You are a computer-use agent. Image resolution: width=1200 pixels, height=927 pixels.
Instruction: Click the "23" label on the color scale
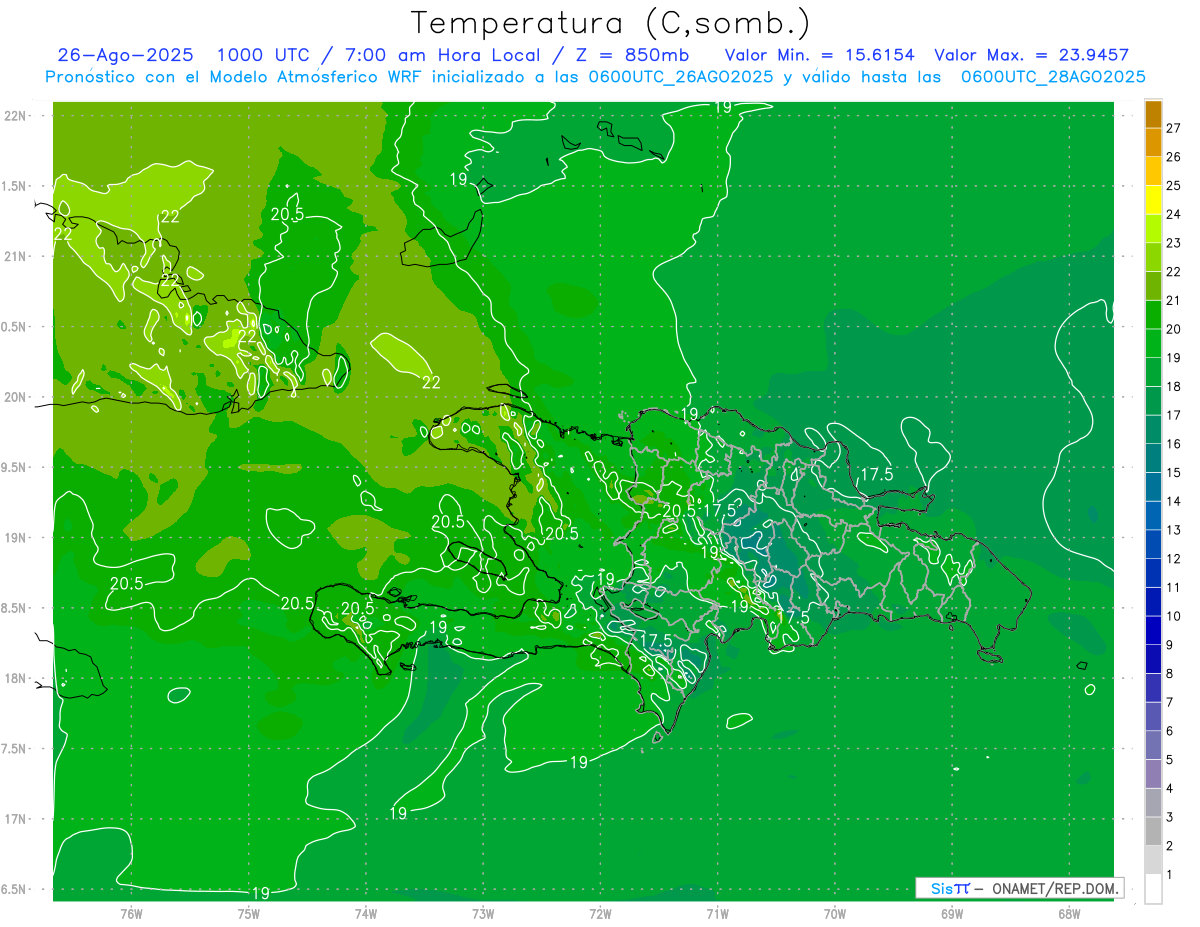pos(1173,243)
